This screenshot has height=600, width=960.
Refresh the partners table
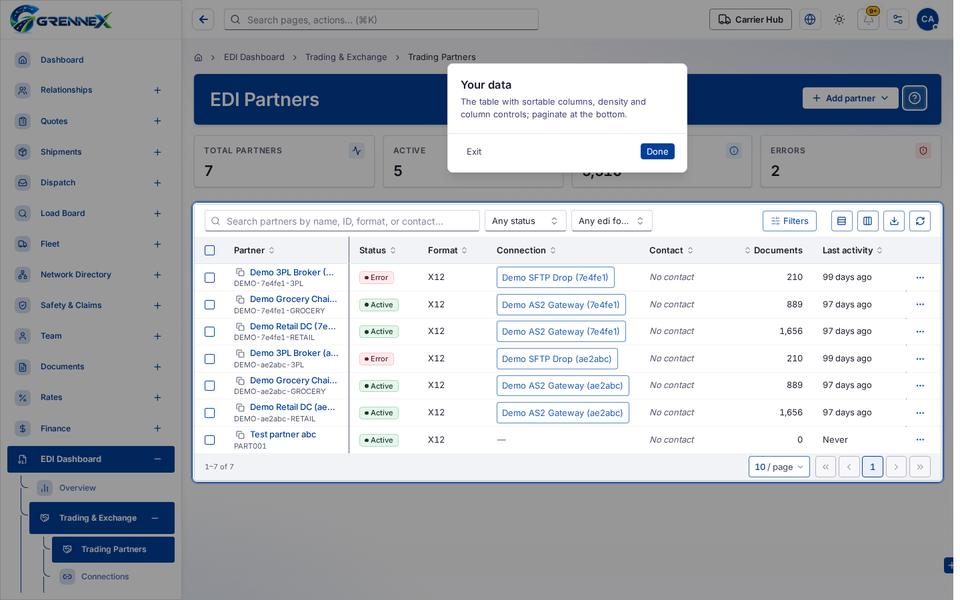920,221
